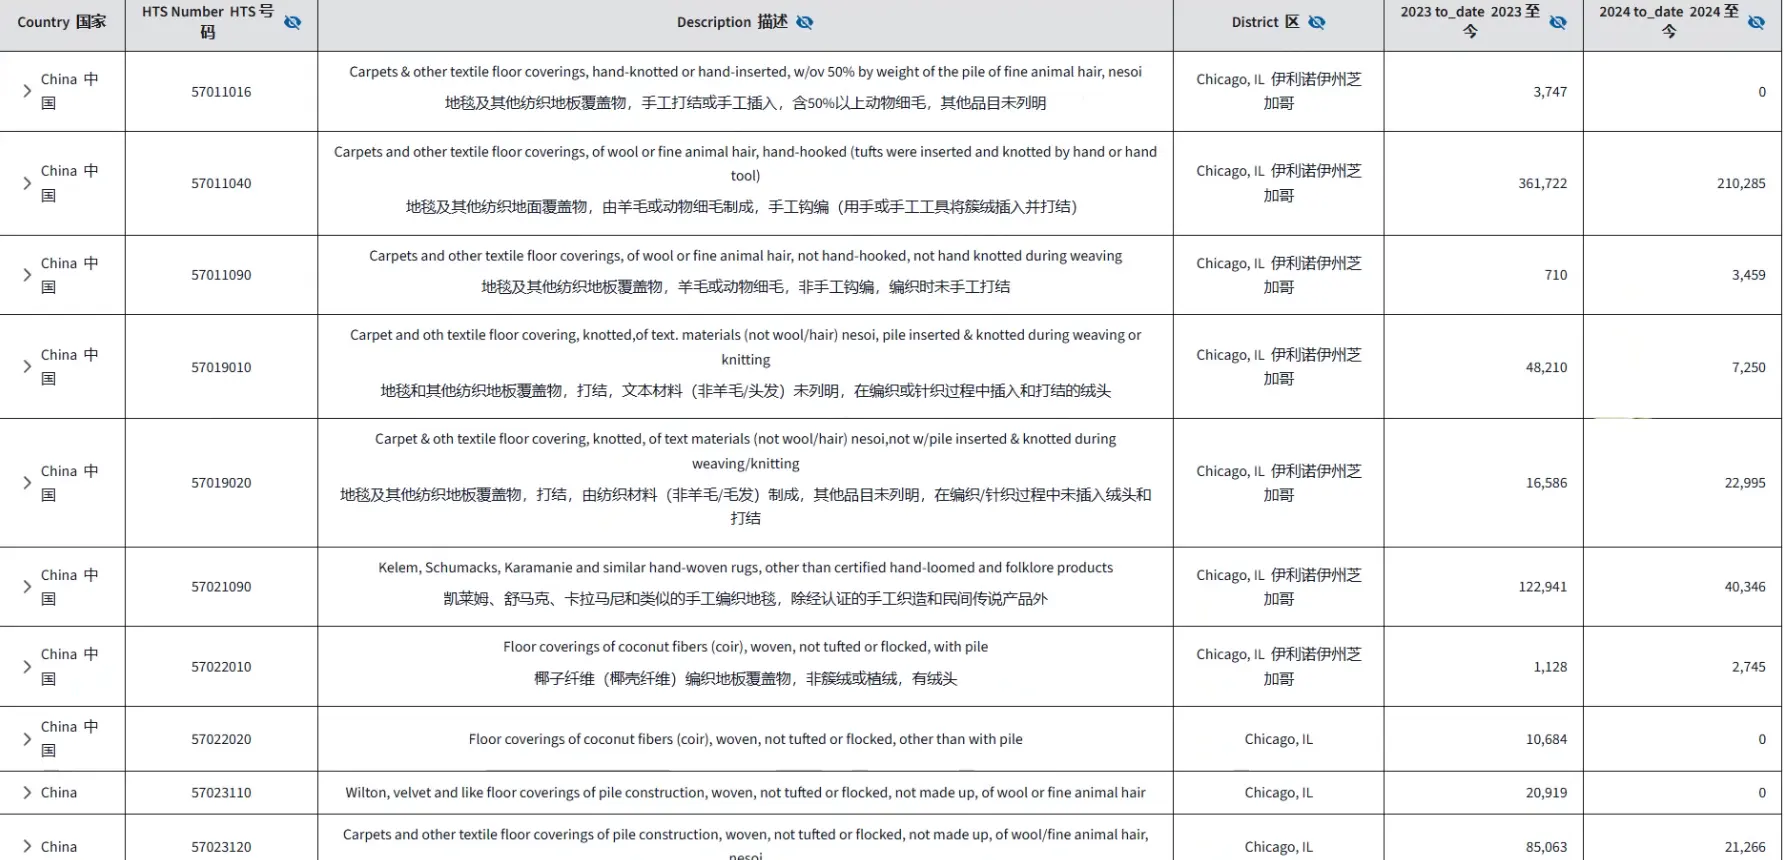Expand the row for HTS 57023110

point(27,793)
